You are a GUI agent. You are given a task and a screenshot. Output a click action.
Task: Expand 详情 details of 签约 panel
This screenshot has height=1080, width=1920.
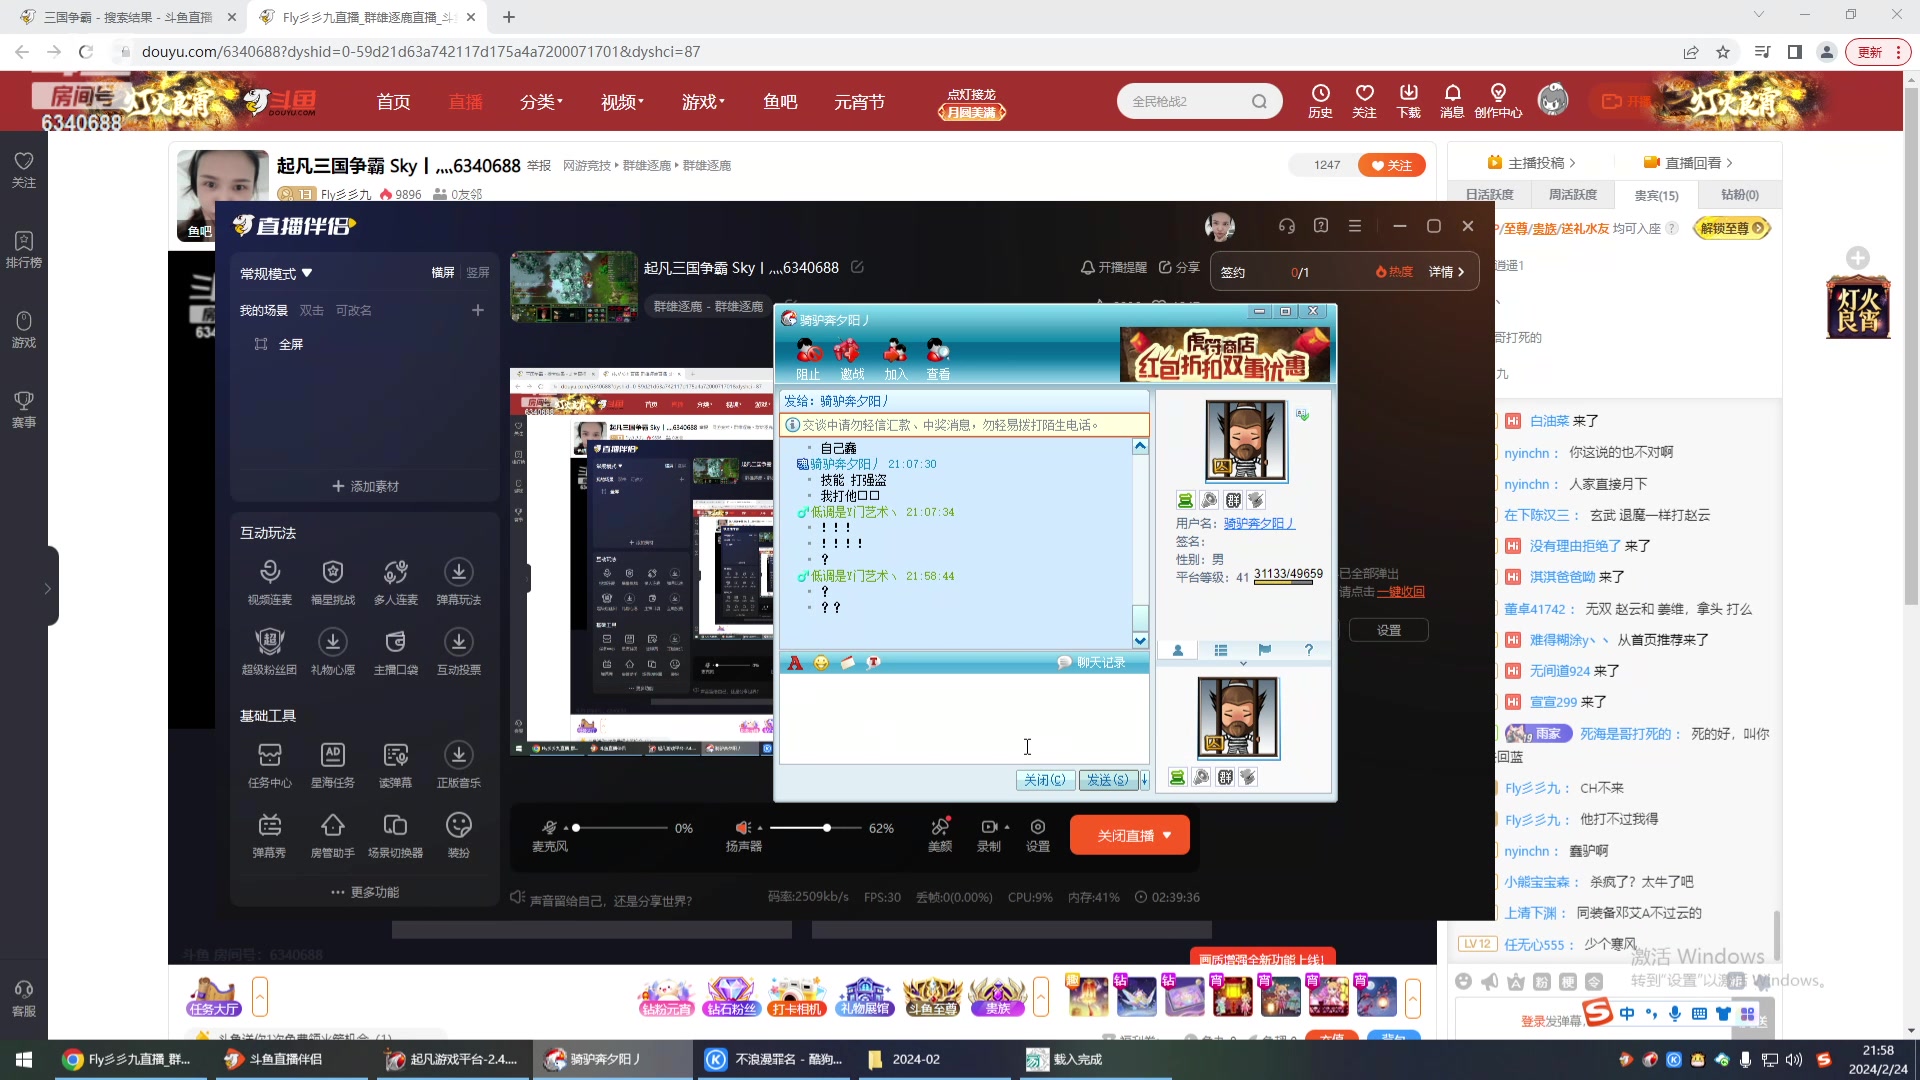(1446, 272)
